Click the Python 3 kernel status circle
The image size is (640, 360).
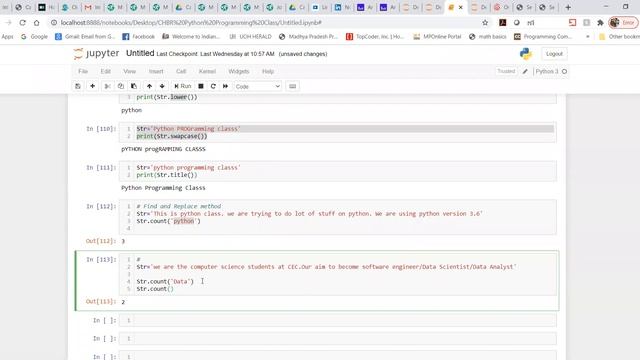[x=564, y=71]
